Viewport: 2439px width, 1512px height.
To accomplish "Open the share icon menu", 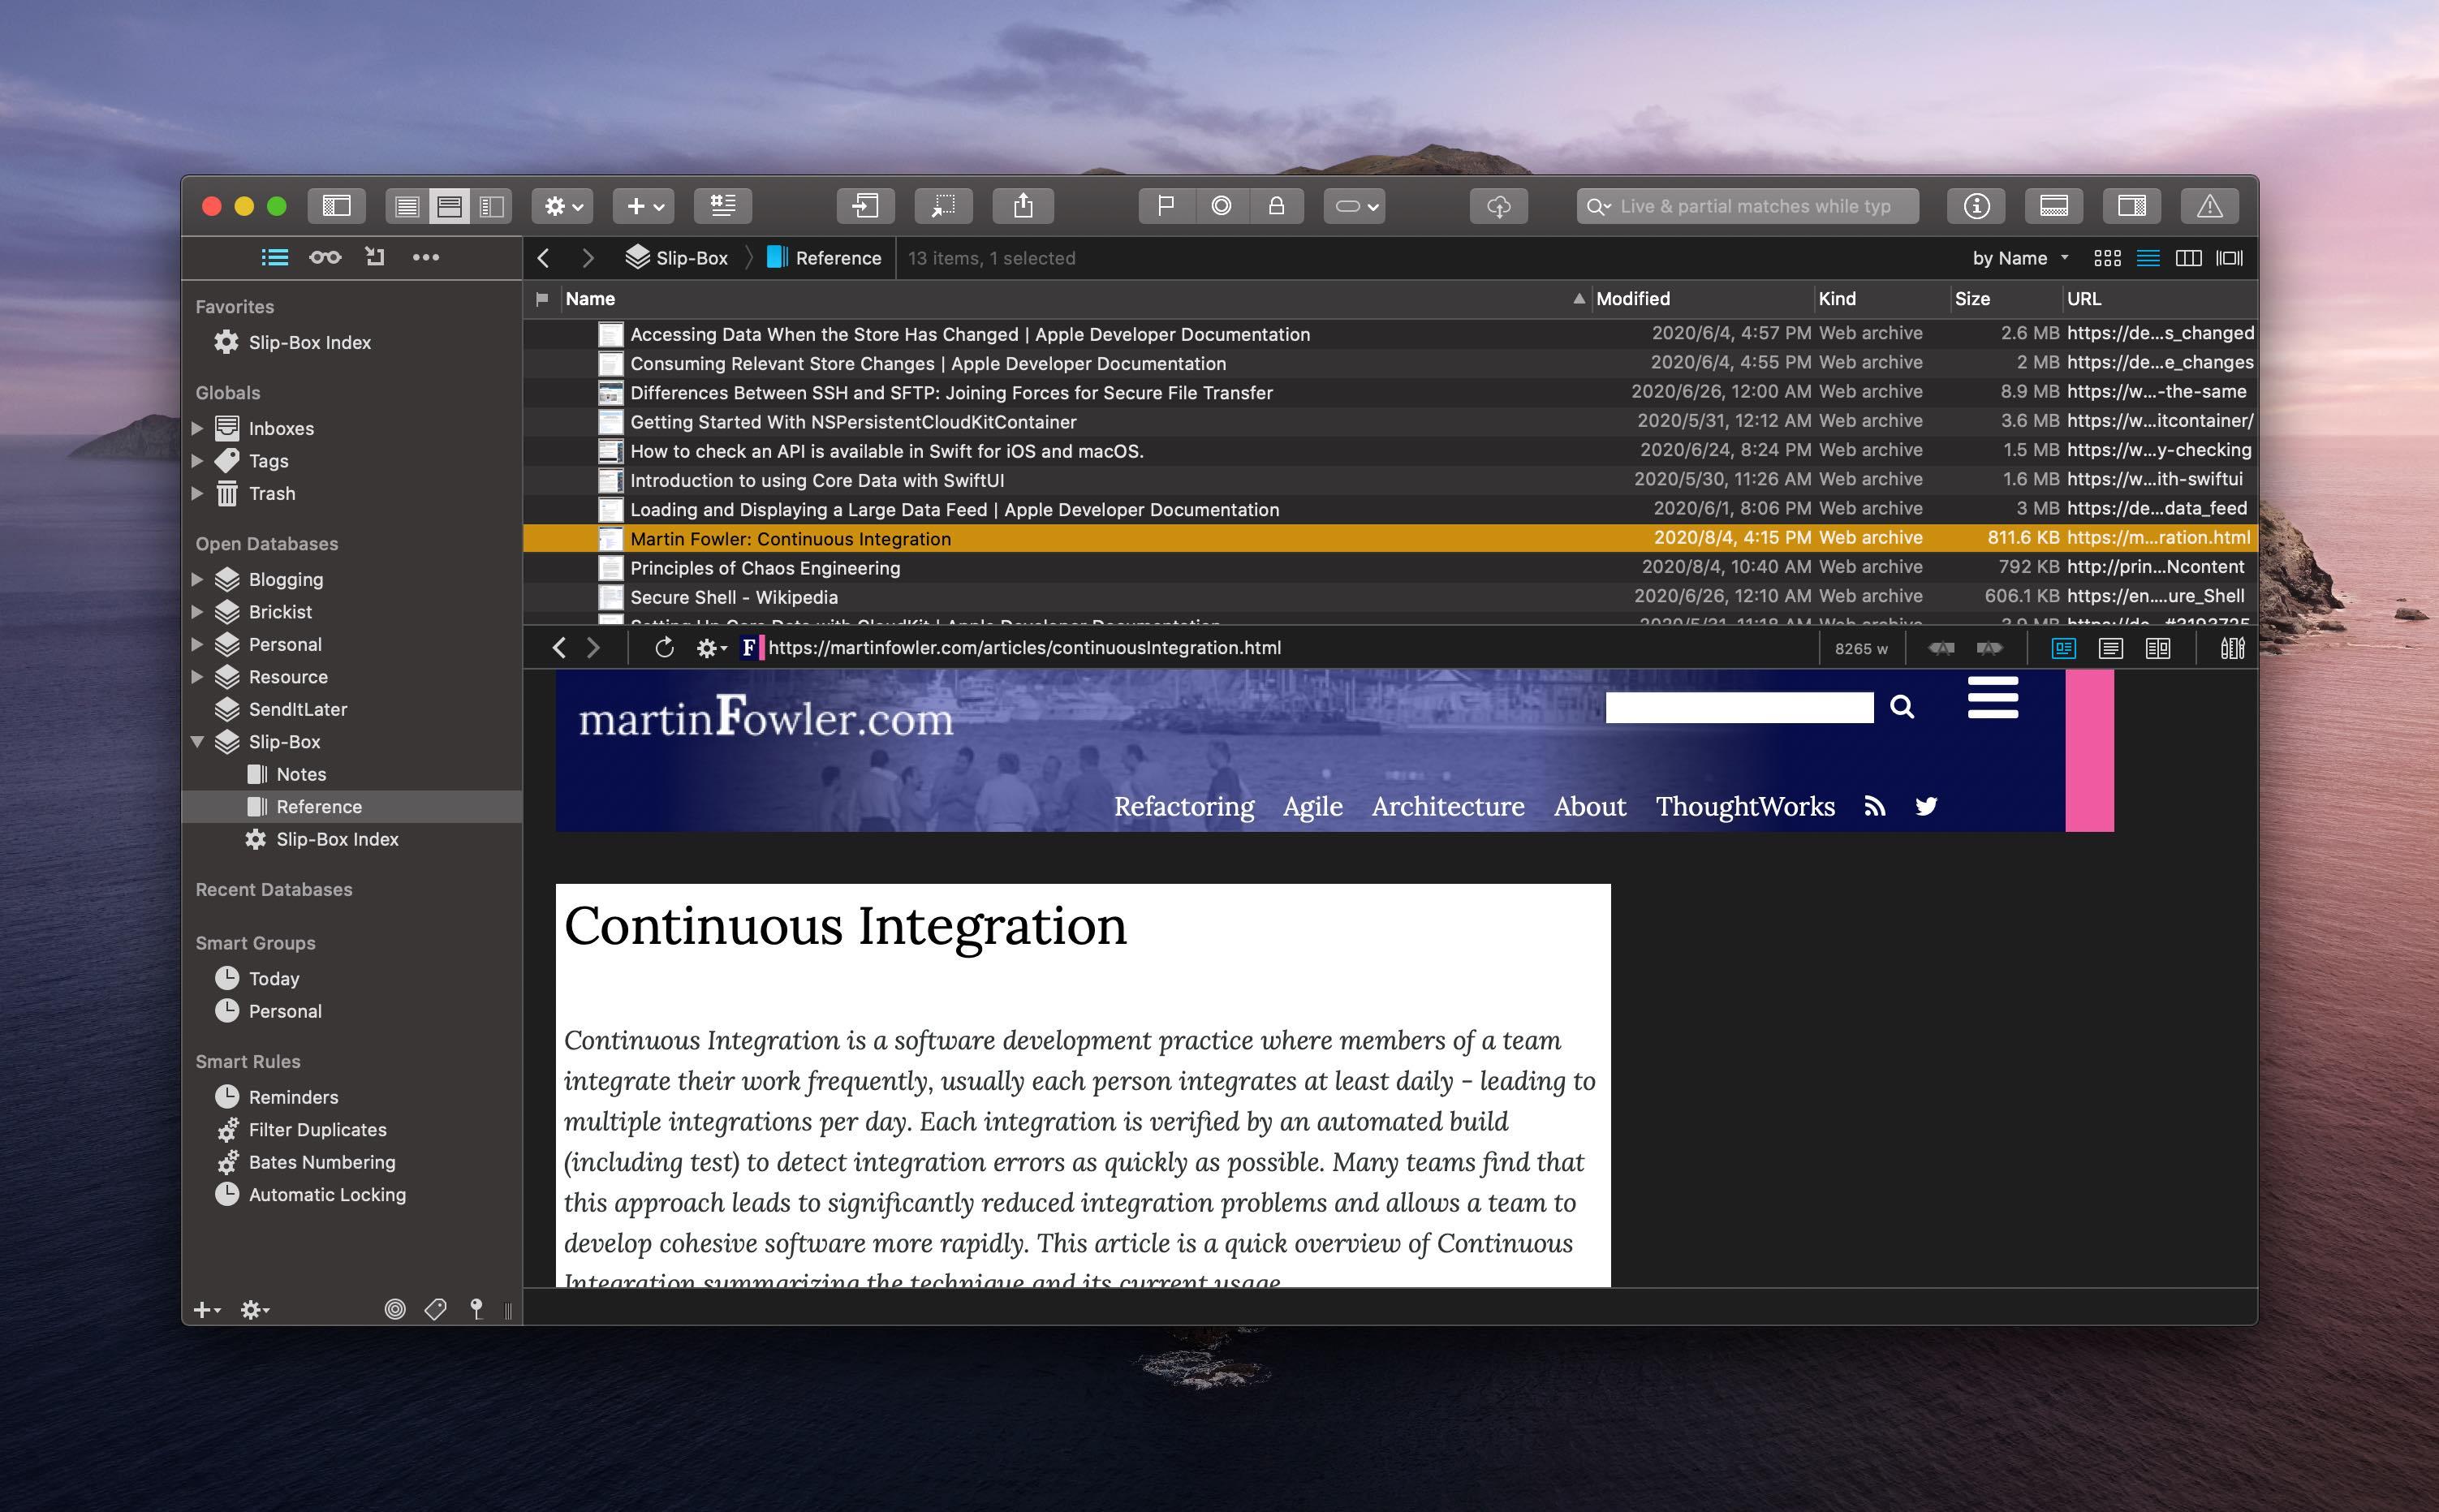I will [1022, 206].
